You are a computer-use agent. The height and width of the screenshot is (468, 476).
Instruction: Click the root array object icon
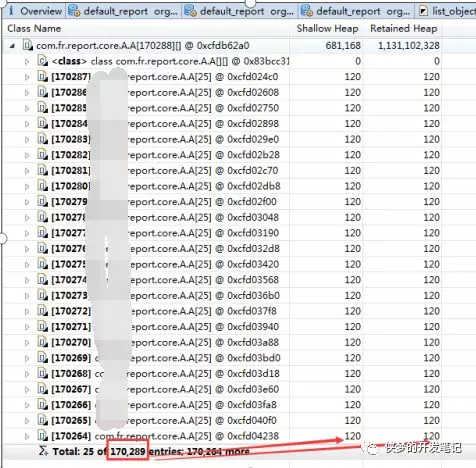tap(28, 45)
